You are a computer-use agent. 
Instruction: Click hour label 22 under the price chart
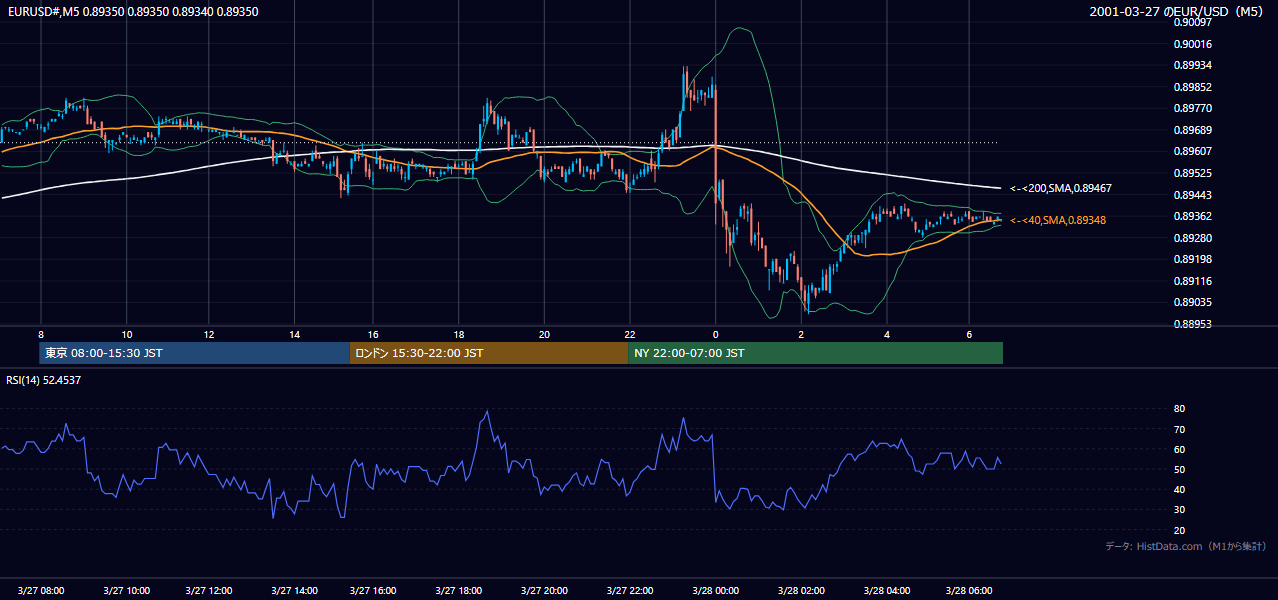630,334
